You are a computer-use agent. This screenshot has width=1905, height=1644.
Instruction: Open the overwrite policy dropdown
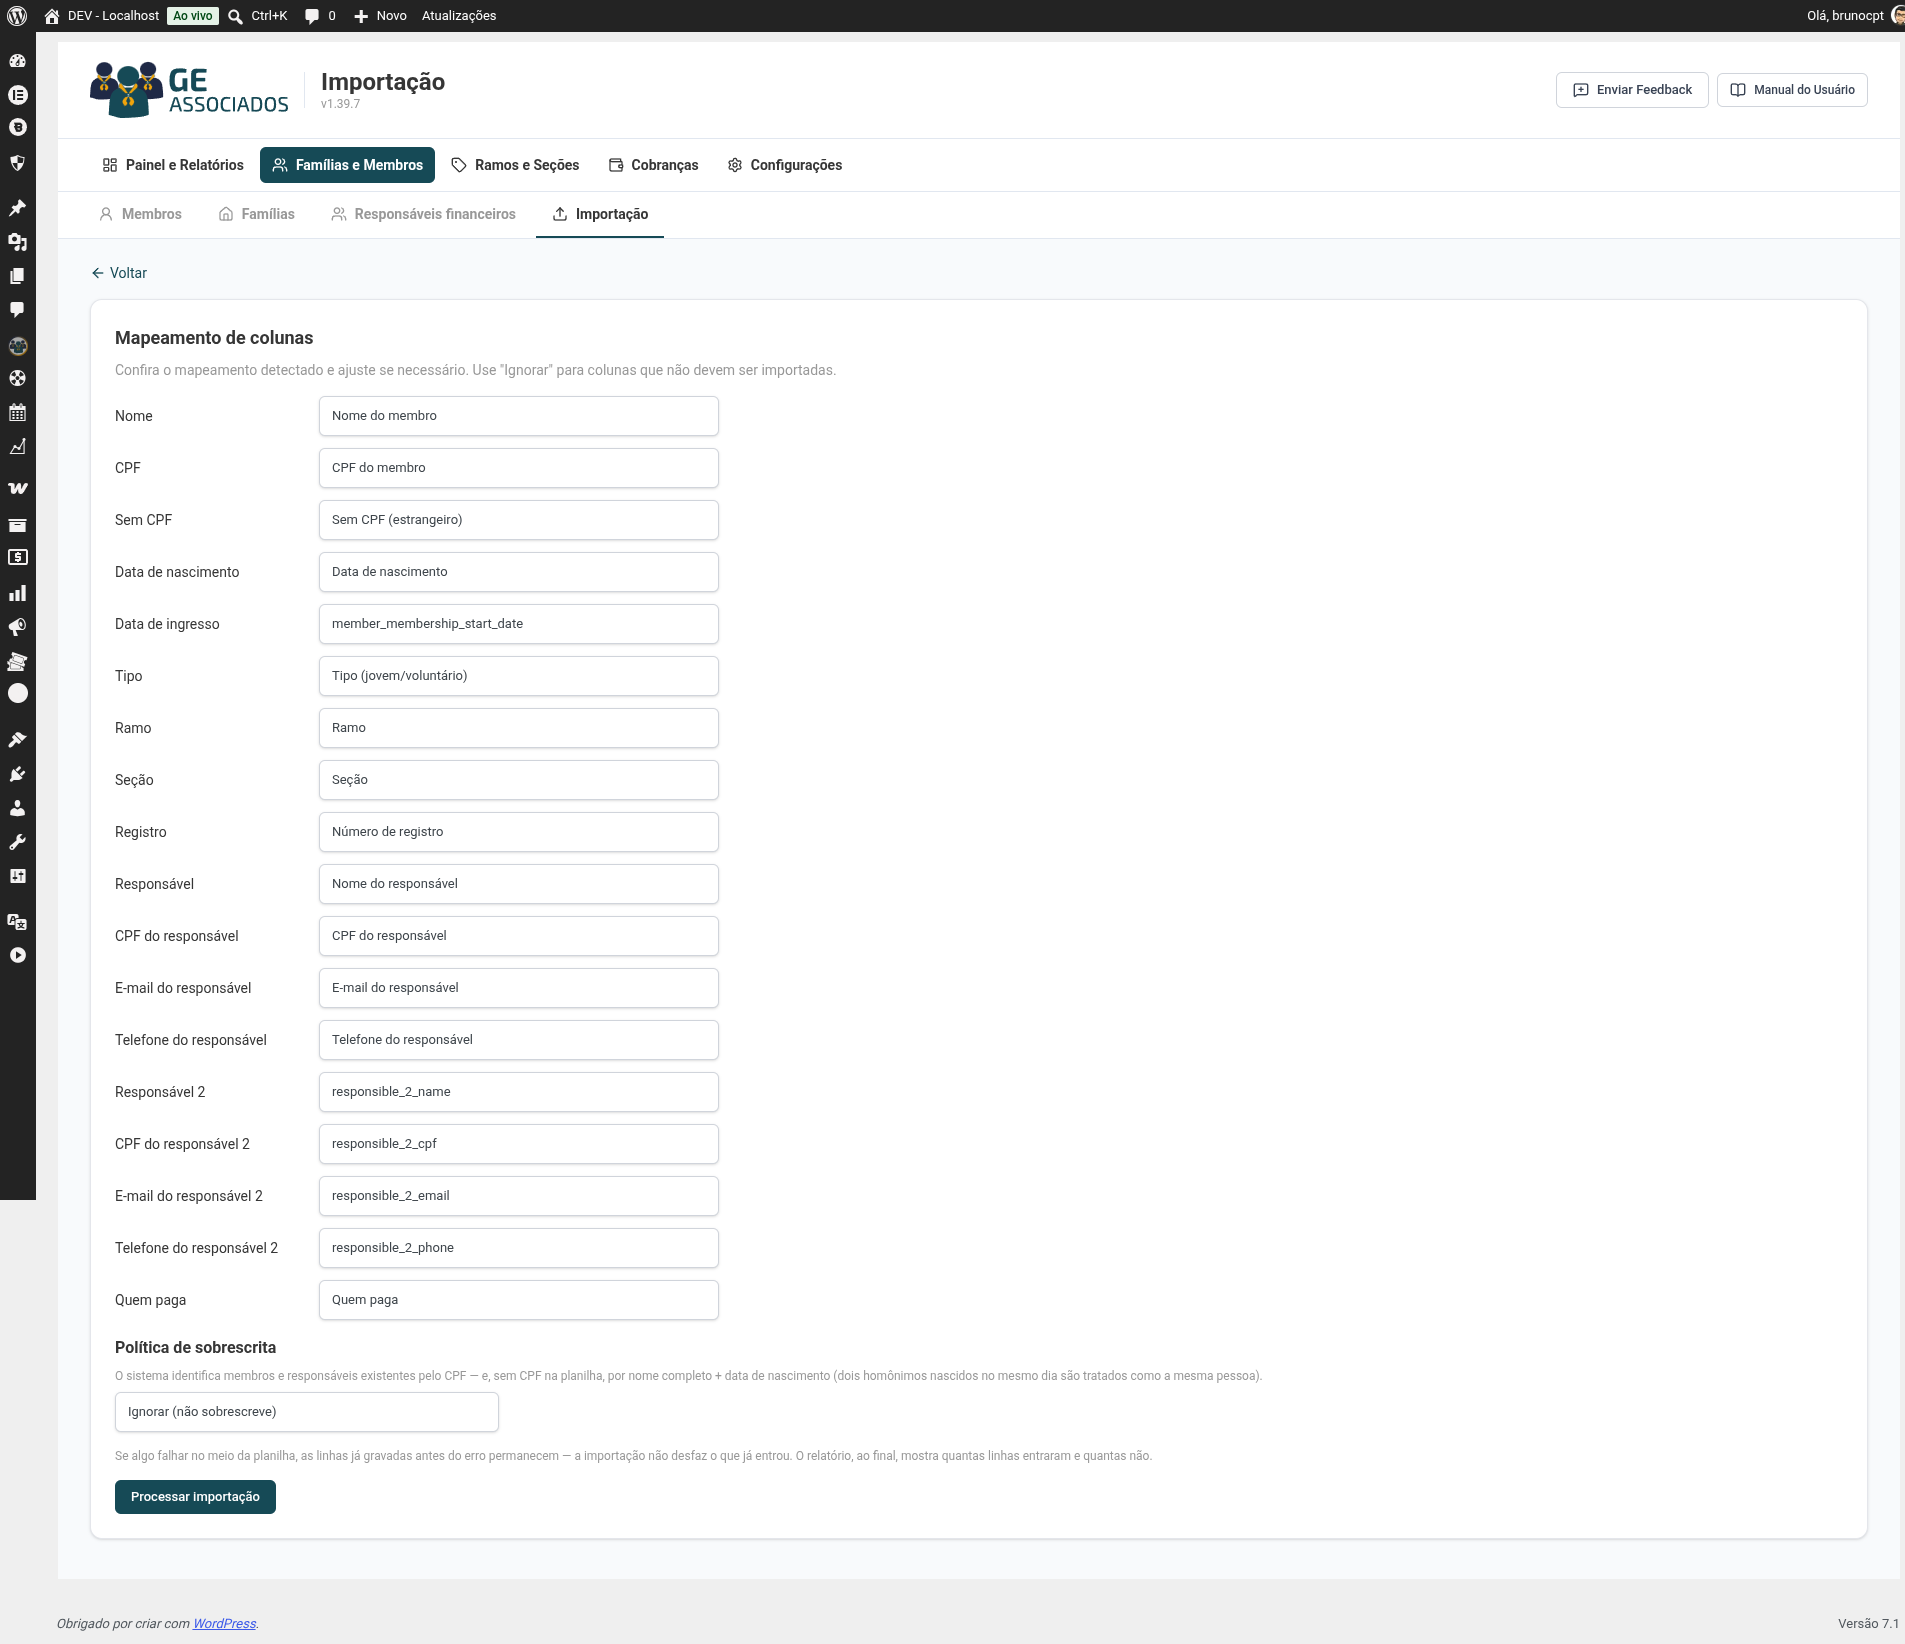coord(307,1412)
